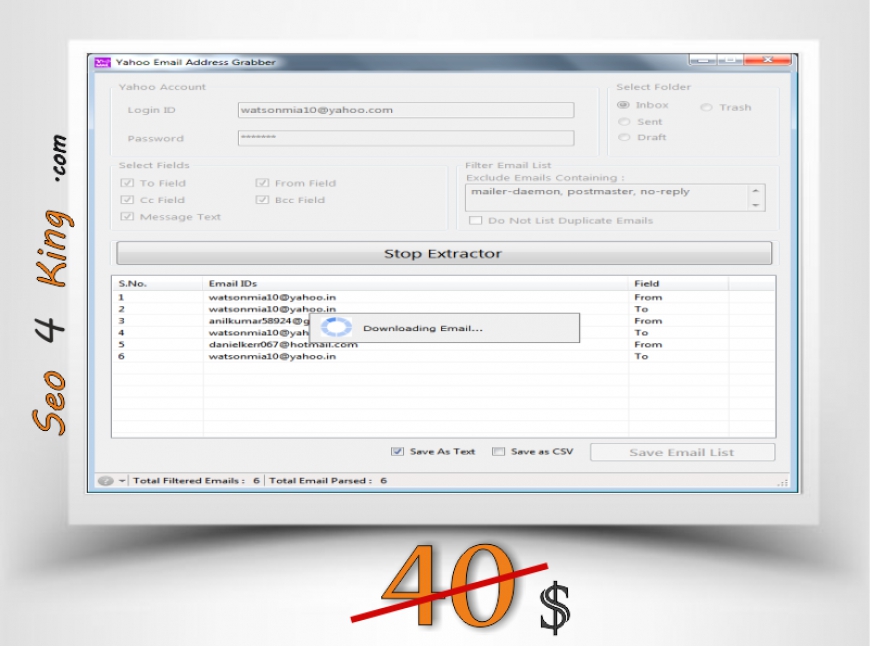Minimize the Yahoo Email Address Grabber window

702,59
